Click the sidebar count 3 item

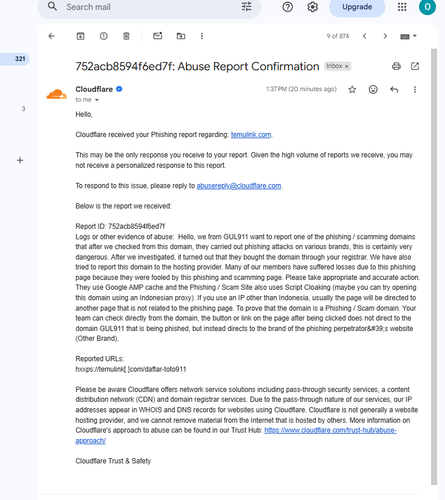point(23,109)
